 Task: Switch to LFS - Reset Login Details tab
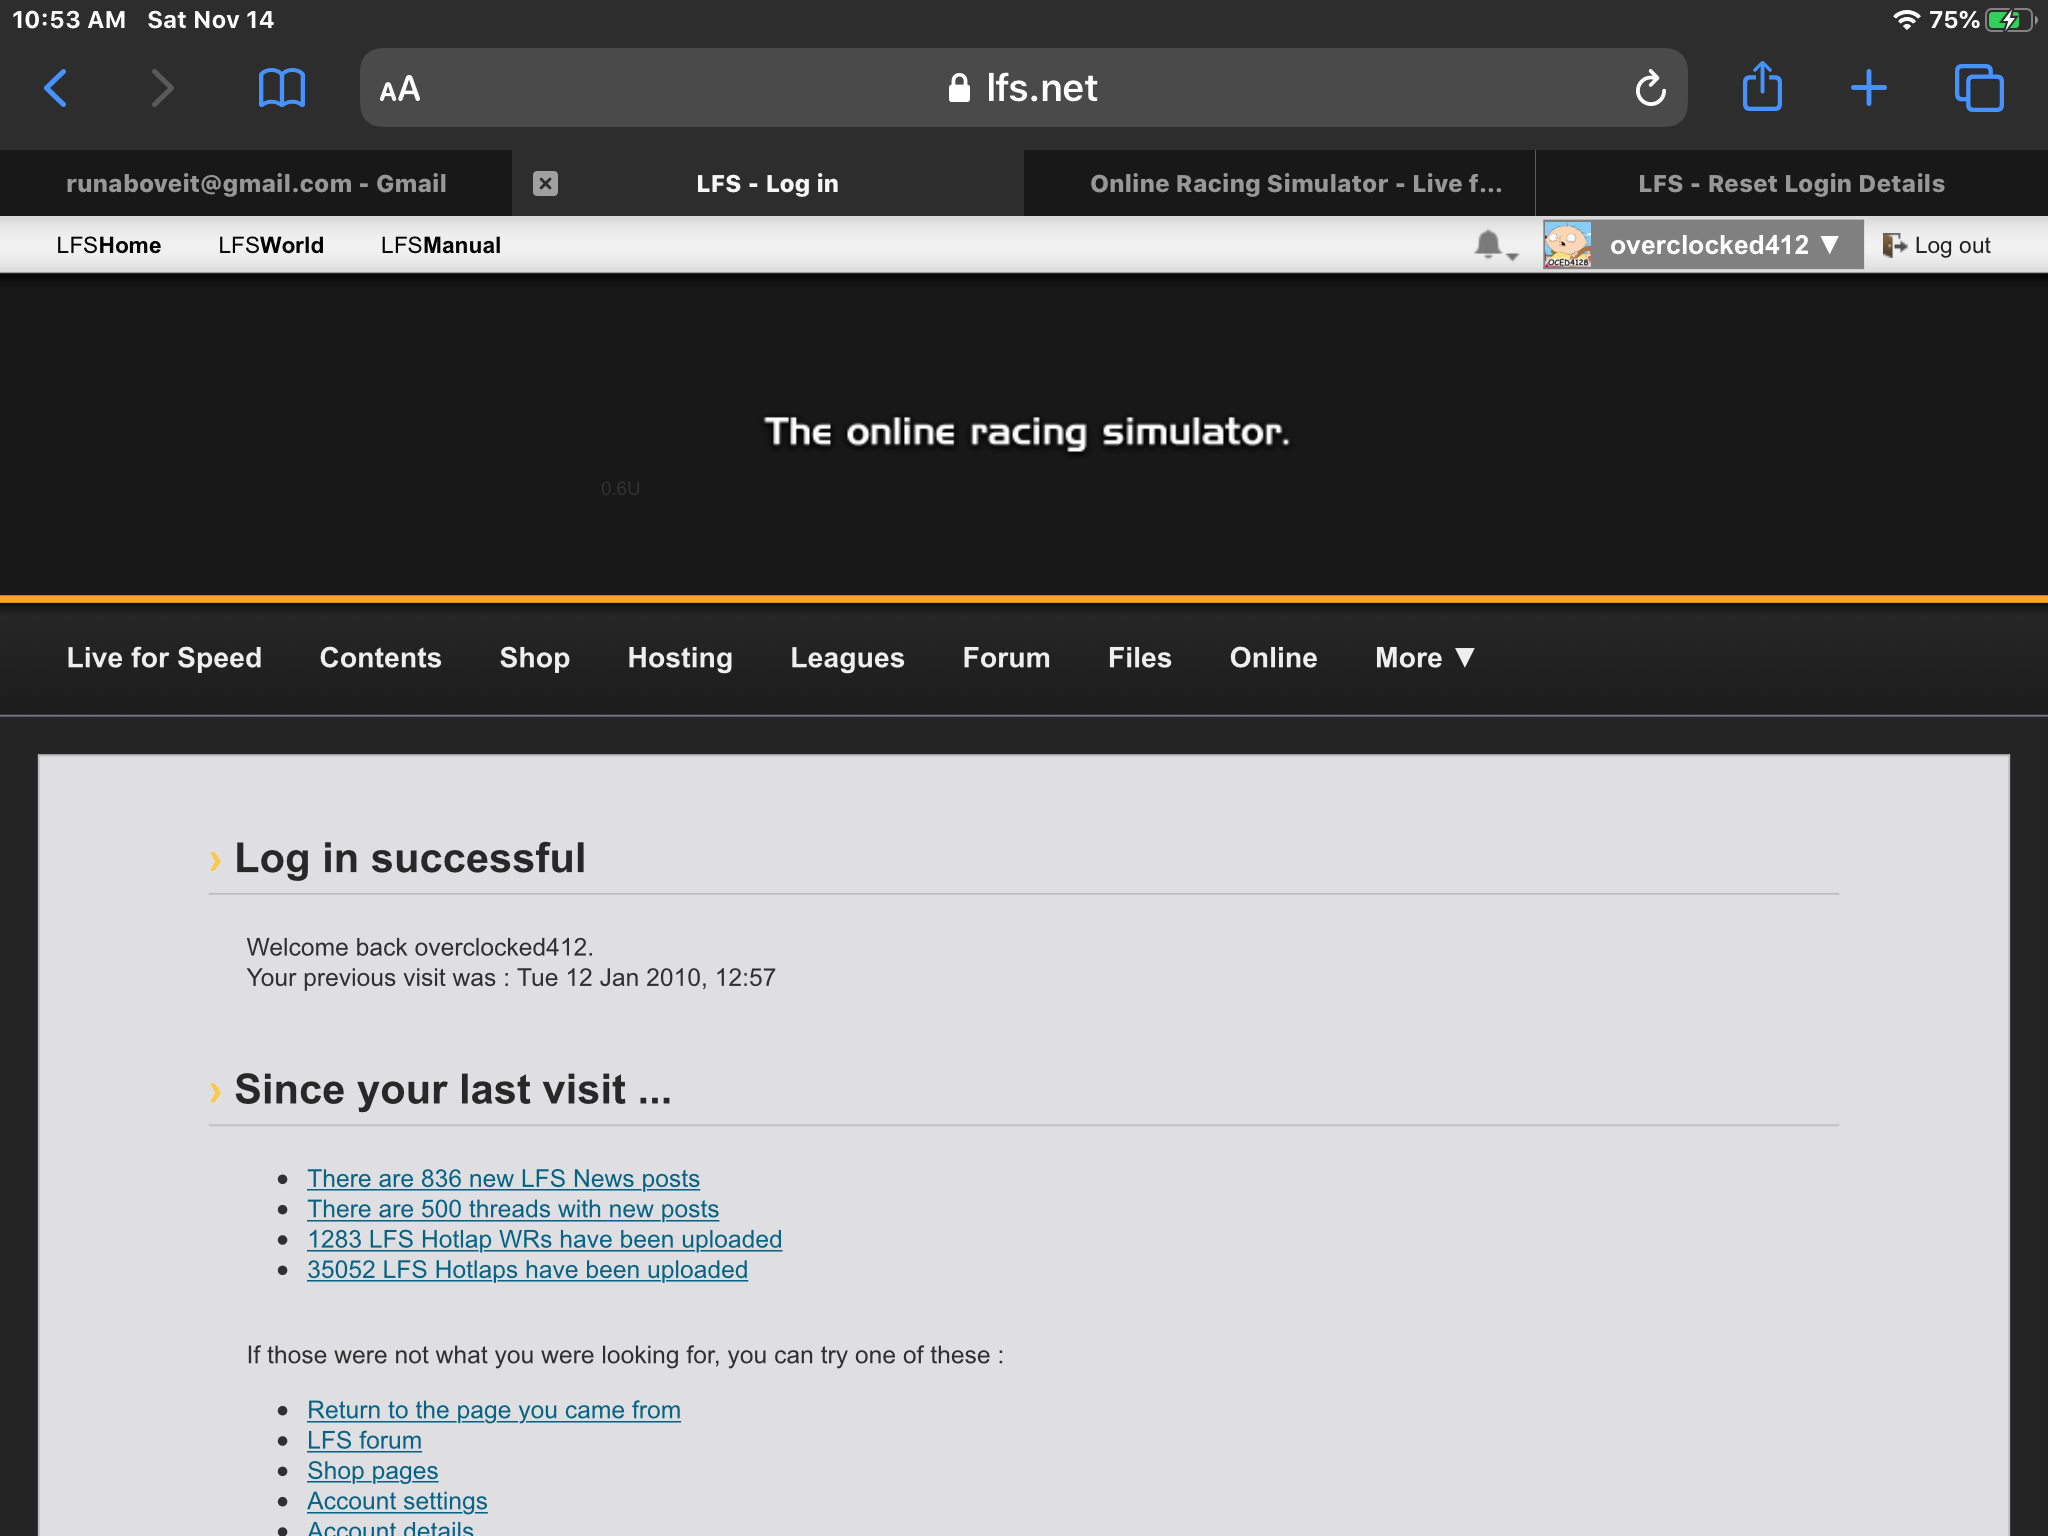pyautogui.click(x=1791, y=184)
